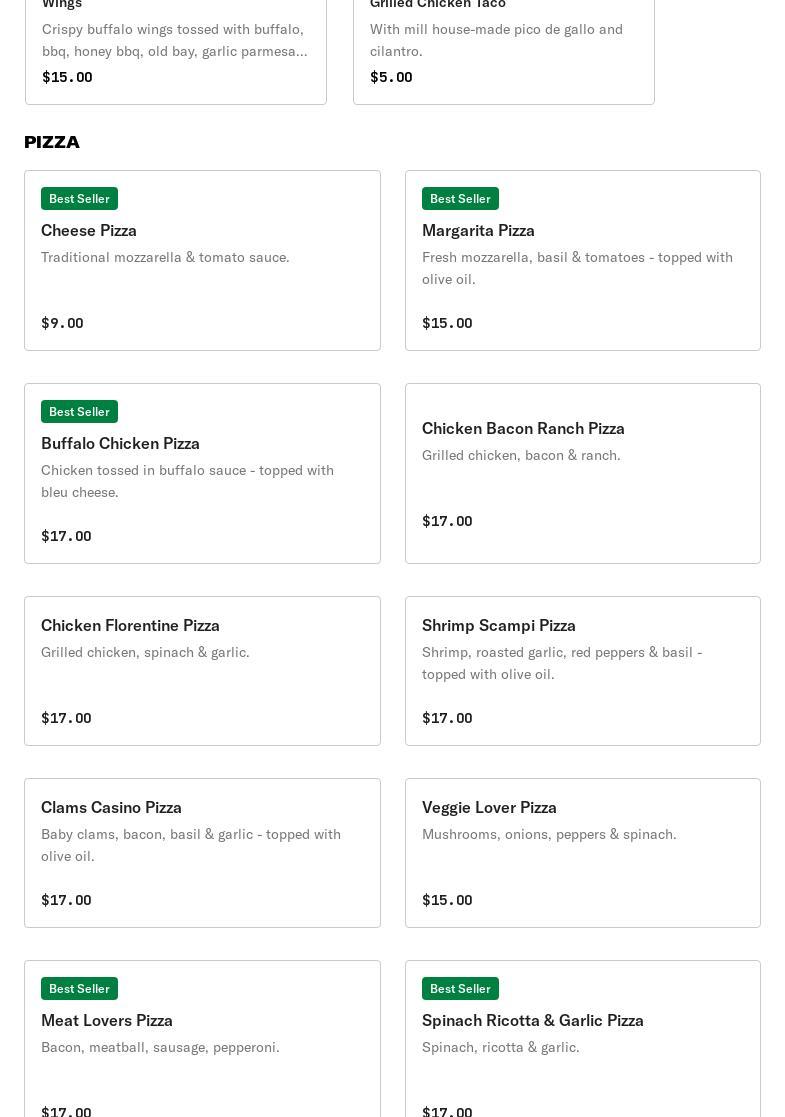The image size is (785, 1117).
Task: Click Spinach Ricotta & Garlic Pizza's Best Seller badge
Action: tap(460, 989)
